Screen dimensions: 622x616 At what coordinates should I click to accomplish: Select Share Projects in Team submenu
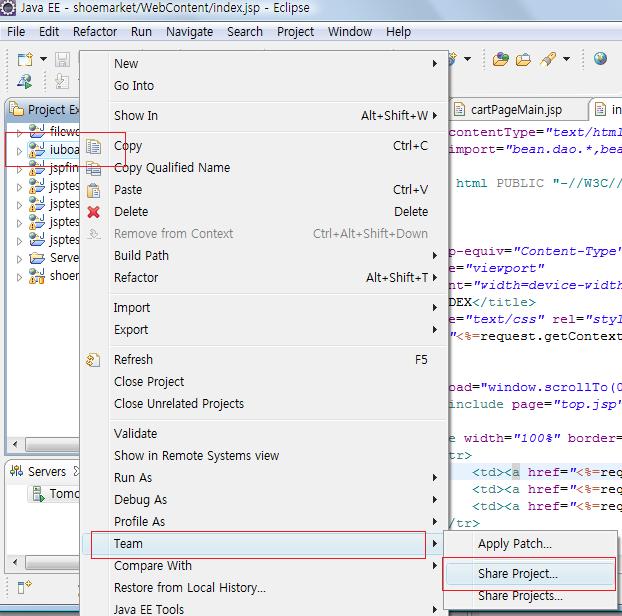(x=530, y=596)
